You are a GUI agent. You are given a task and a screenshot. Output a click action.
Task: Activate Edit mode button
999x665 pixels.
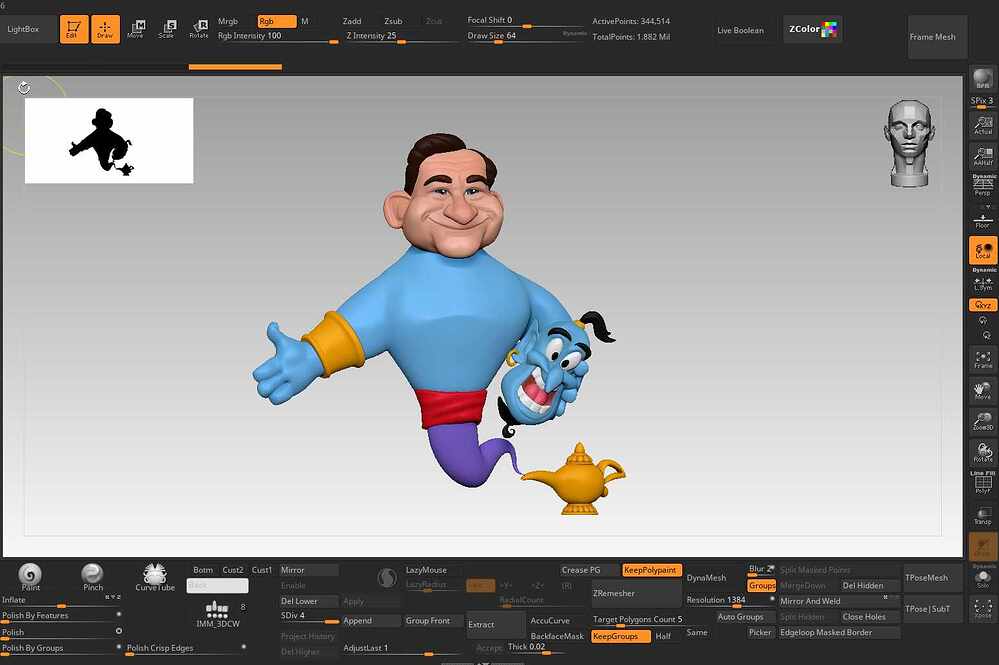click(74, 29)
